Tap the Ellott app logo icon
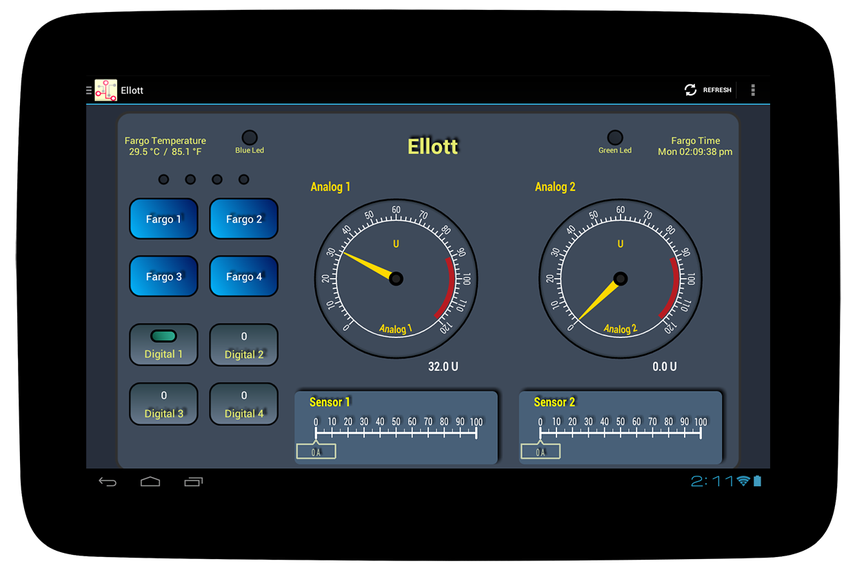The image size is (855, 570). [x=106, y=90]
